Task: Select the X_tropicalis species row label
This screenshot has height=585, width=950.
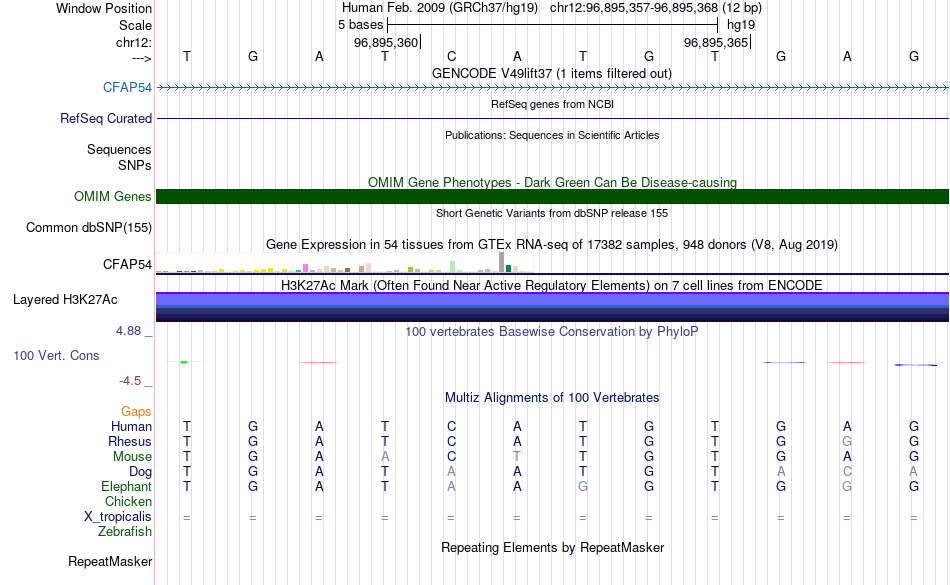Action: coord(118,517)
